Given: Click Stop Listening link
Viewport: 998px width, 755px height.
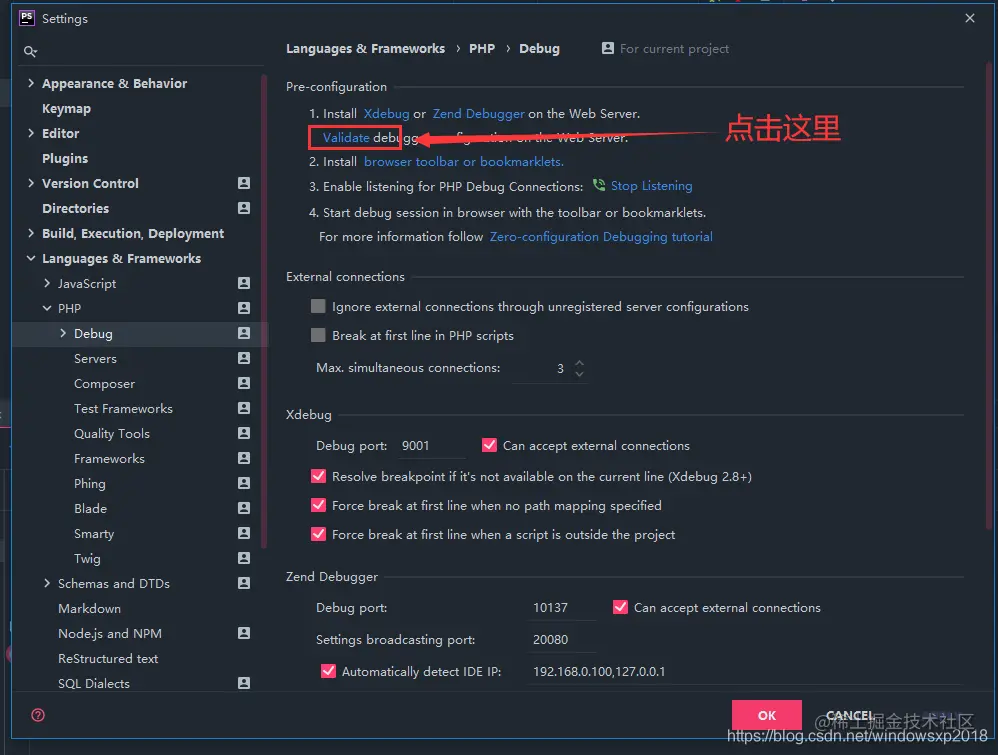Looking at the screenshot, I should (652, 186).
